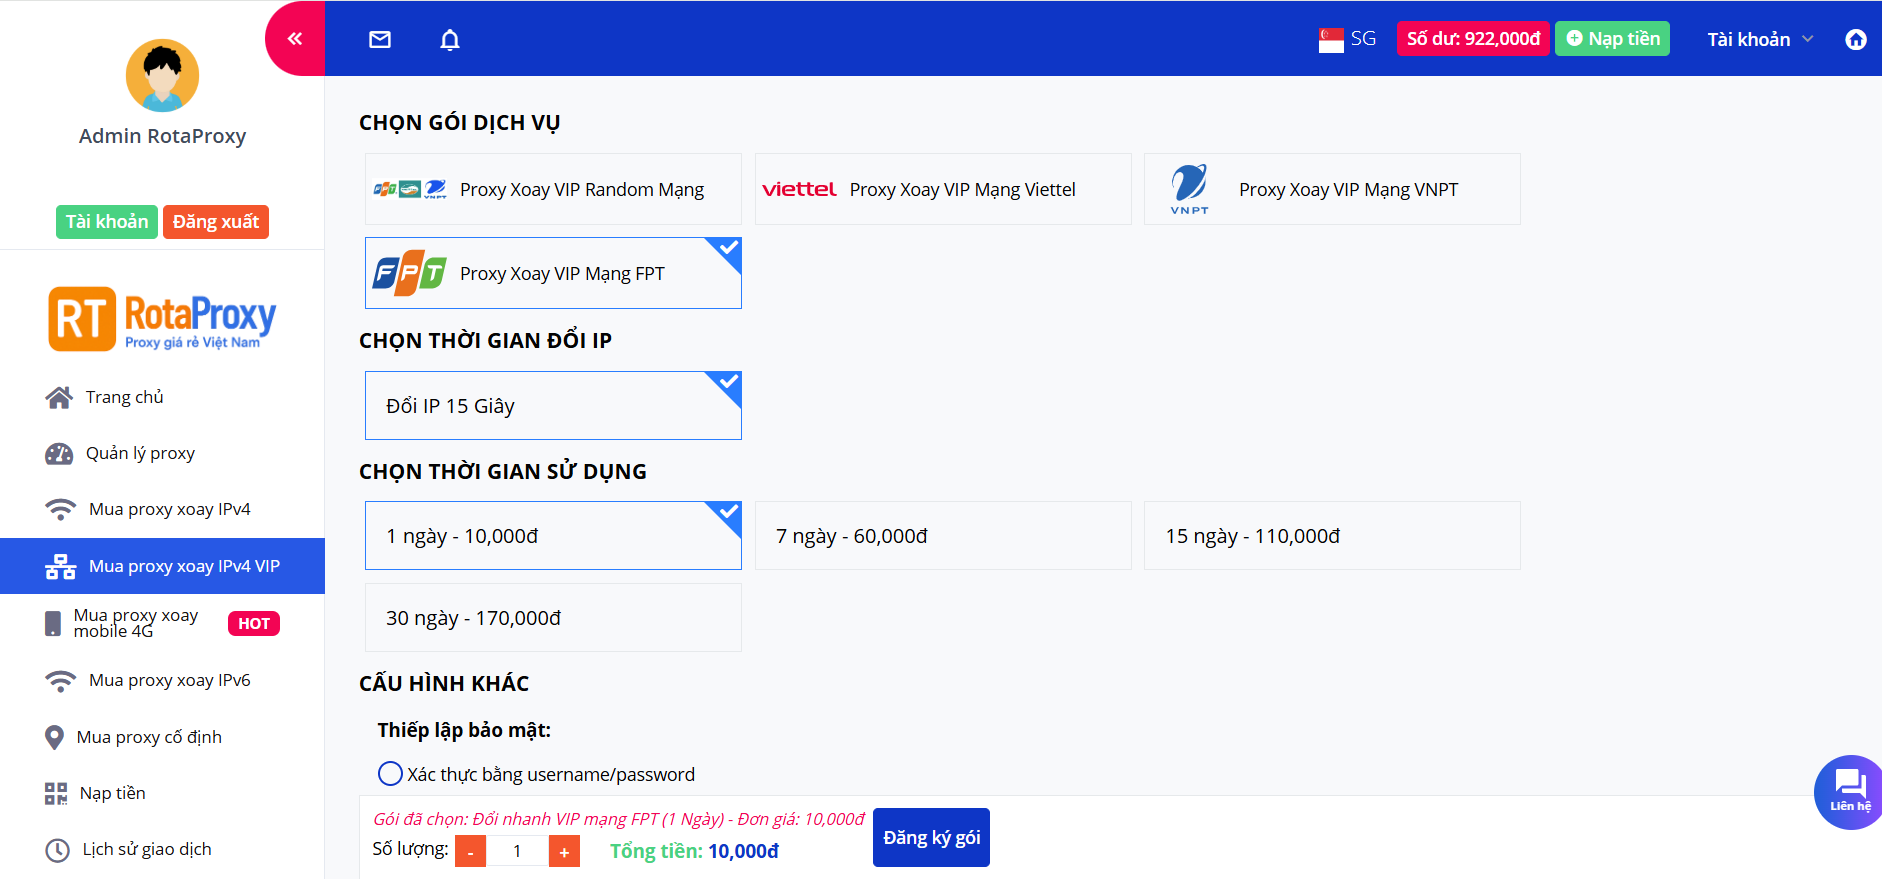Choose 1 ngày - 10,000đ duration

(553, 536)
